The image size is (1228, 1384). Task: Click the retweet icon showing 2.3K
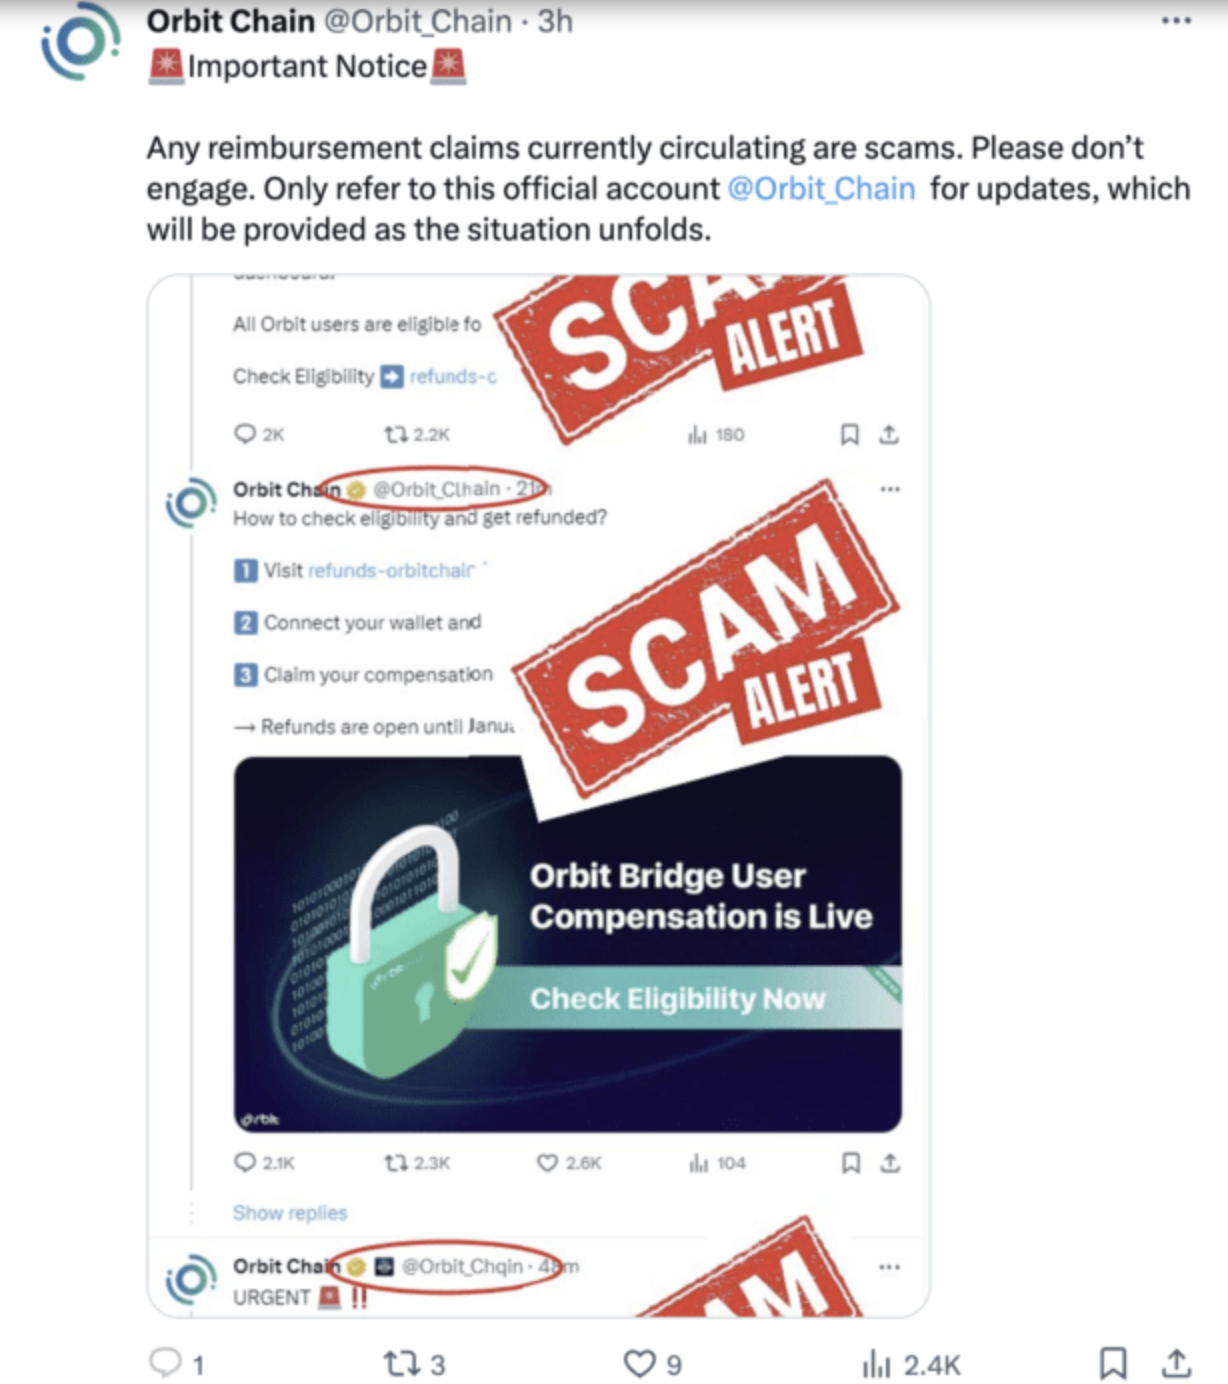pos(396,1163)
